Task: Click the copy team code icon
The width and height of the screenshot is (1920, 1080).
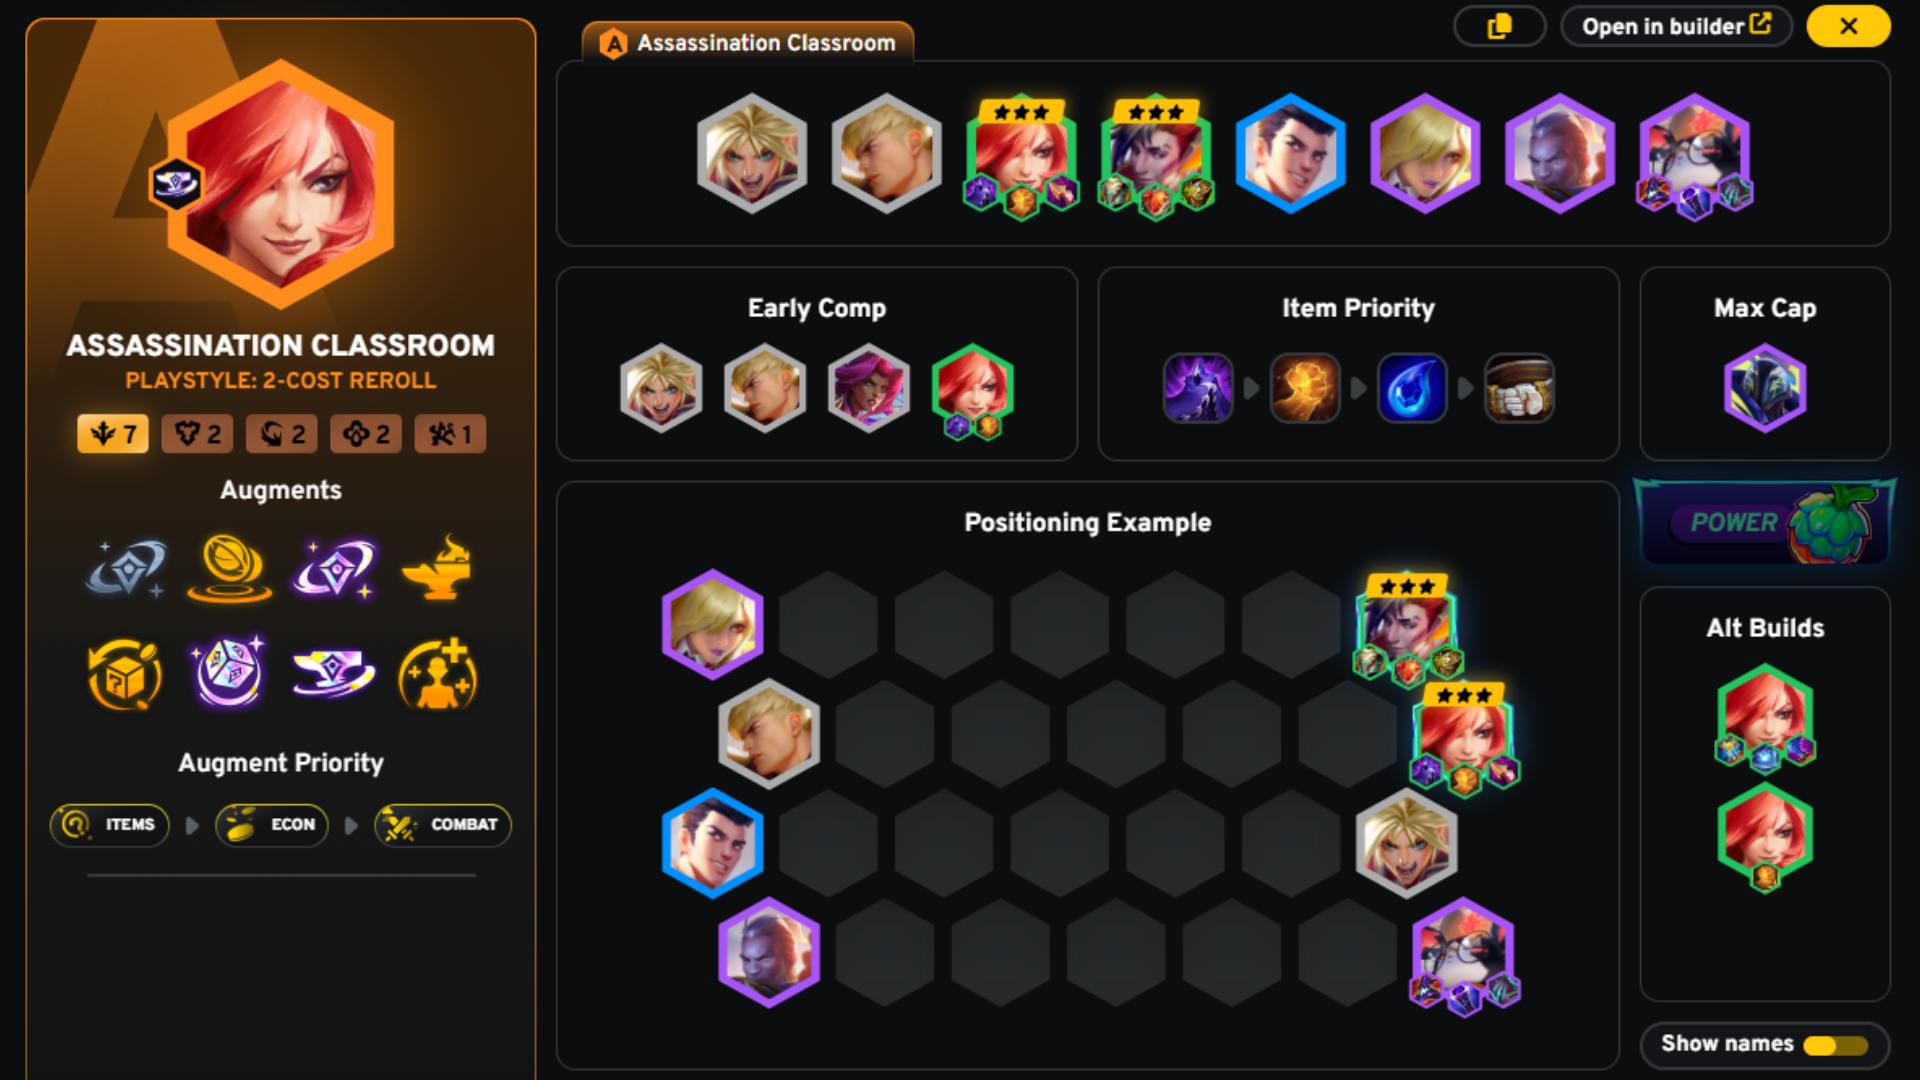Action: (1499, 27)
